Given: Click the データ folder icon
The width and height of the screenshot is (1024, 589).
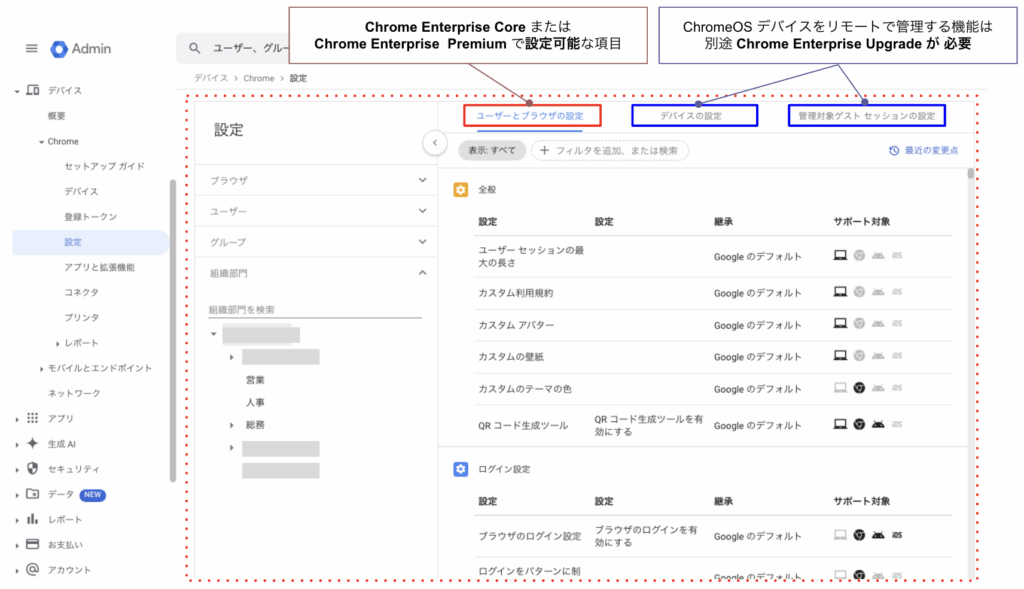Looking at the screenshot, I should click(33, 494).
